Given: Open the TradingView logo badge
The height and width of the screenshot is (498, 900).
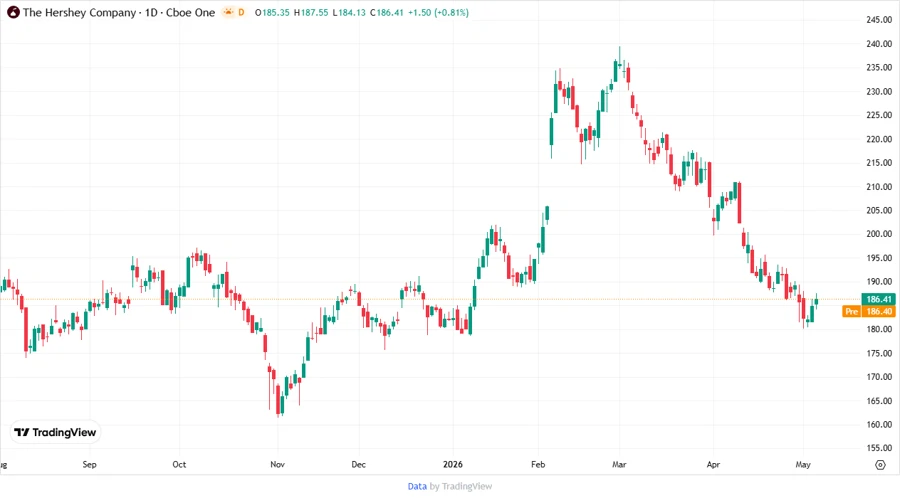Looking at the screenshot, I should [x=55, y=432].
